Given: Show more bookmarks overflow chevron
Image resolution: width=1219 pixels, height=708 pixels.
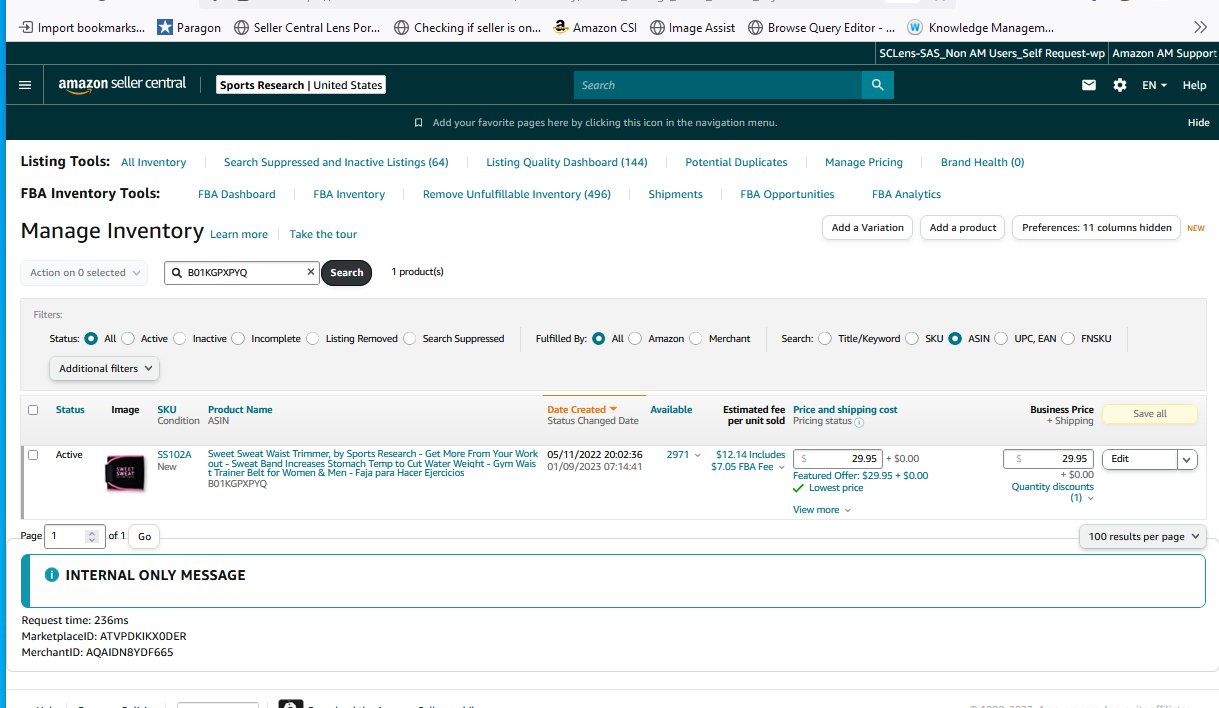Looking at the screenshot, I should (1200, 27).
